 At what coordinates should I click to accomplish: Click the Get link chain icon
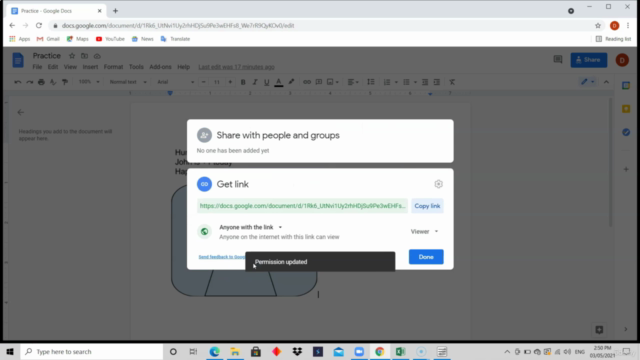204,184
